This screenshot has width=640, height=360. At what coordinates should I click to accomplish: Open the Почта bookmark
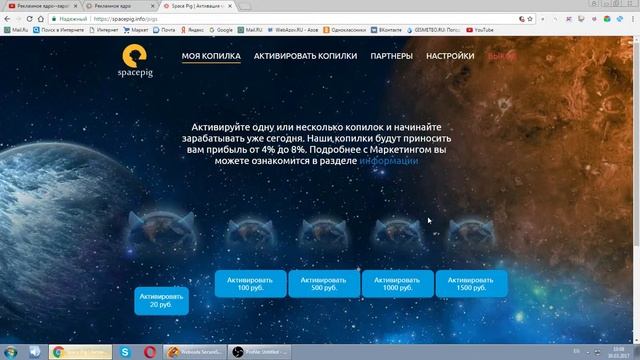click(x=164, y=30)
